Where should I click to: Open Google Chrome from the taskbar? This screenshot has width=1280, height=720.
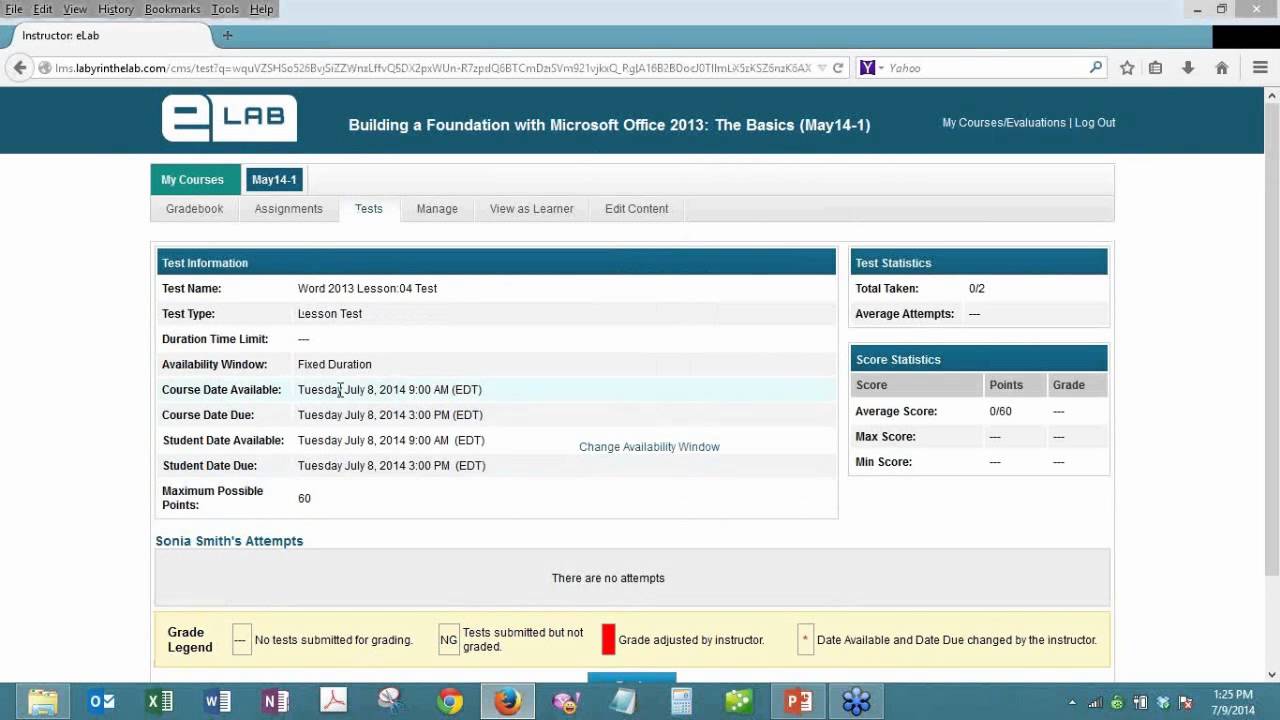pyautogui.click(x=450, y=701)
